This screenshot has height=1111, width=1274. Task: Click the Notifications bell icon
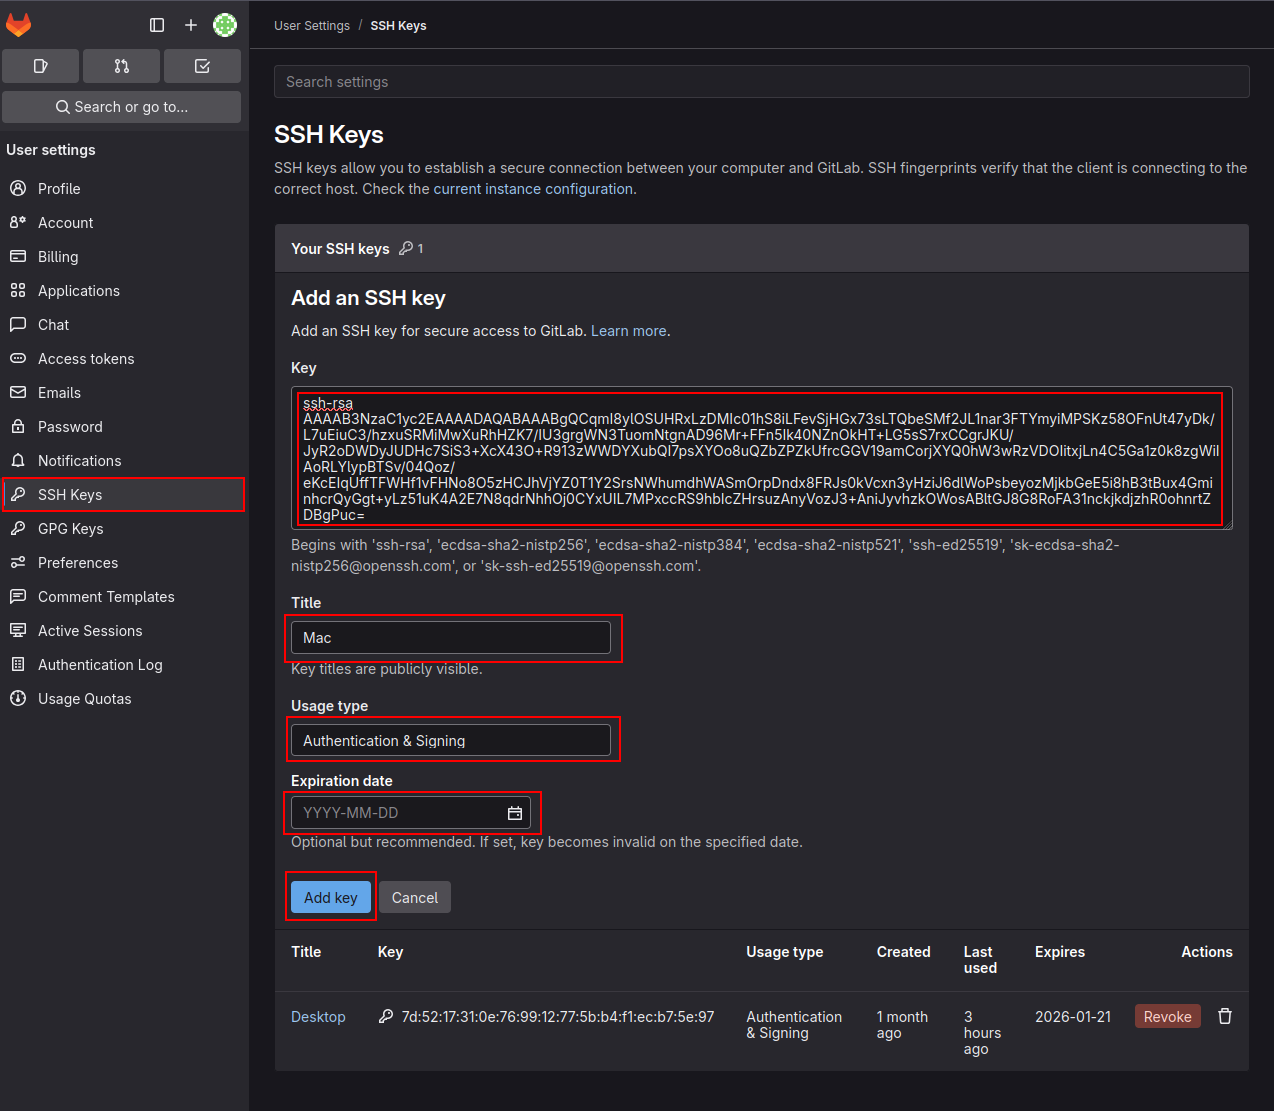click(18, 460)
